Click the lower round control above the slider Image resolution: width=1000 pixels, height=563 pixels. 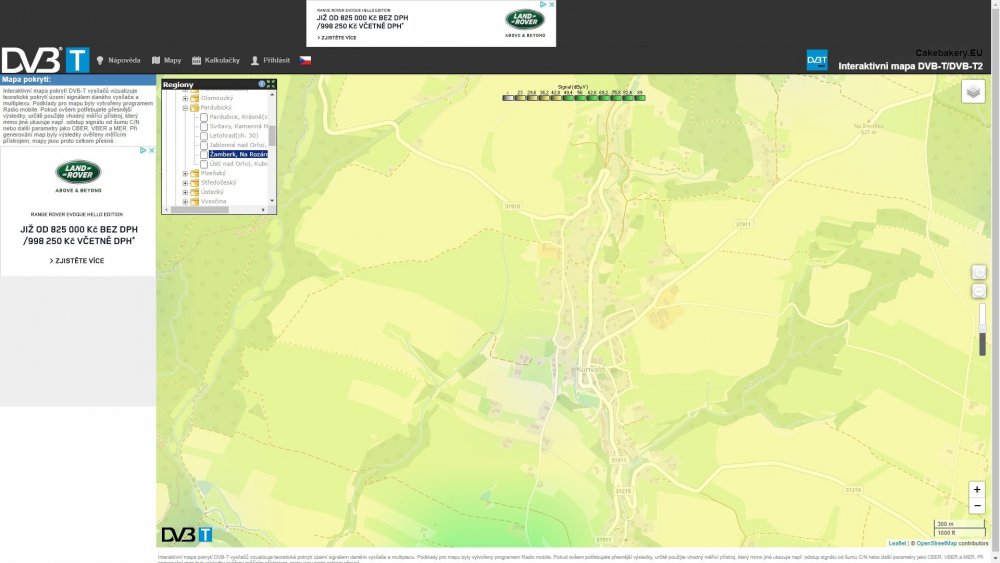coord(979,291)
